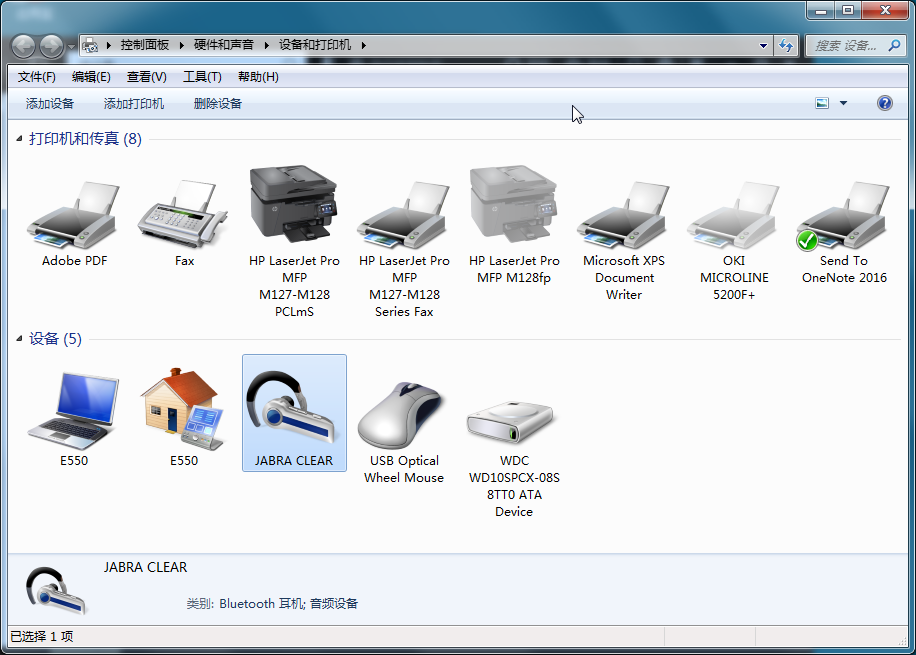Expand arrow after 控制面板 in breadcrumb
The width and height of the screenshot is (916, 655).
coord(181,45)
